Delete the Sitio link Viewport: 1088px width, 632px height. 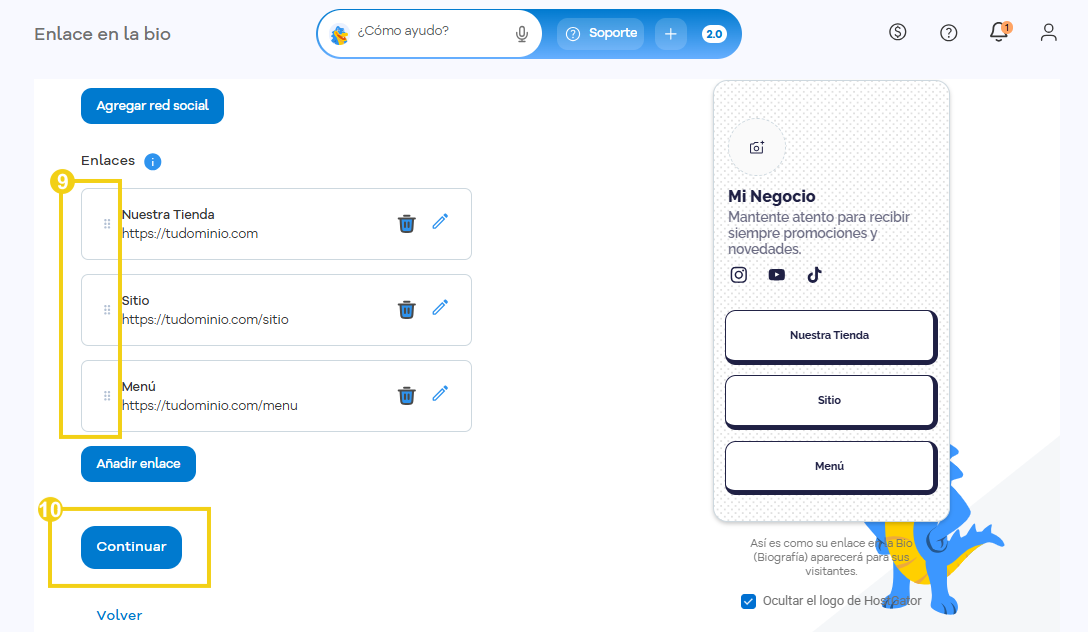(x=407, y=309)
